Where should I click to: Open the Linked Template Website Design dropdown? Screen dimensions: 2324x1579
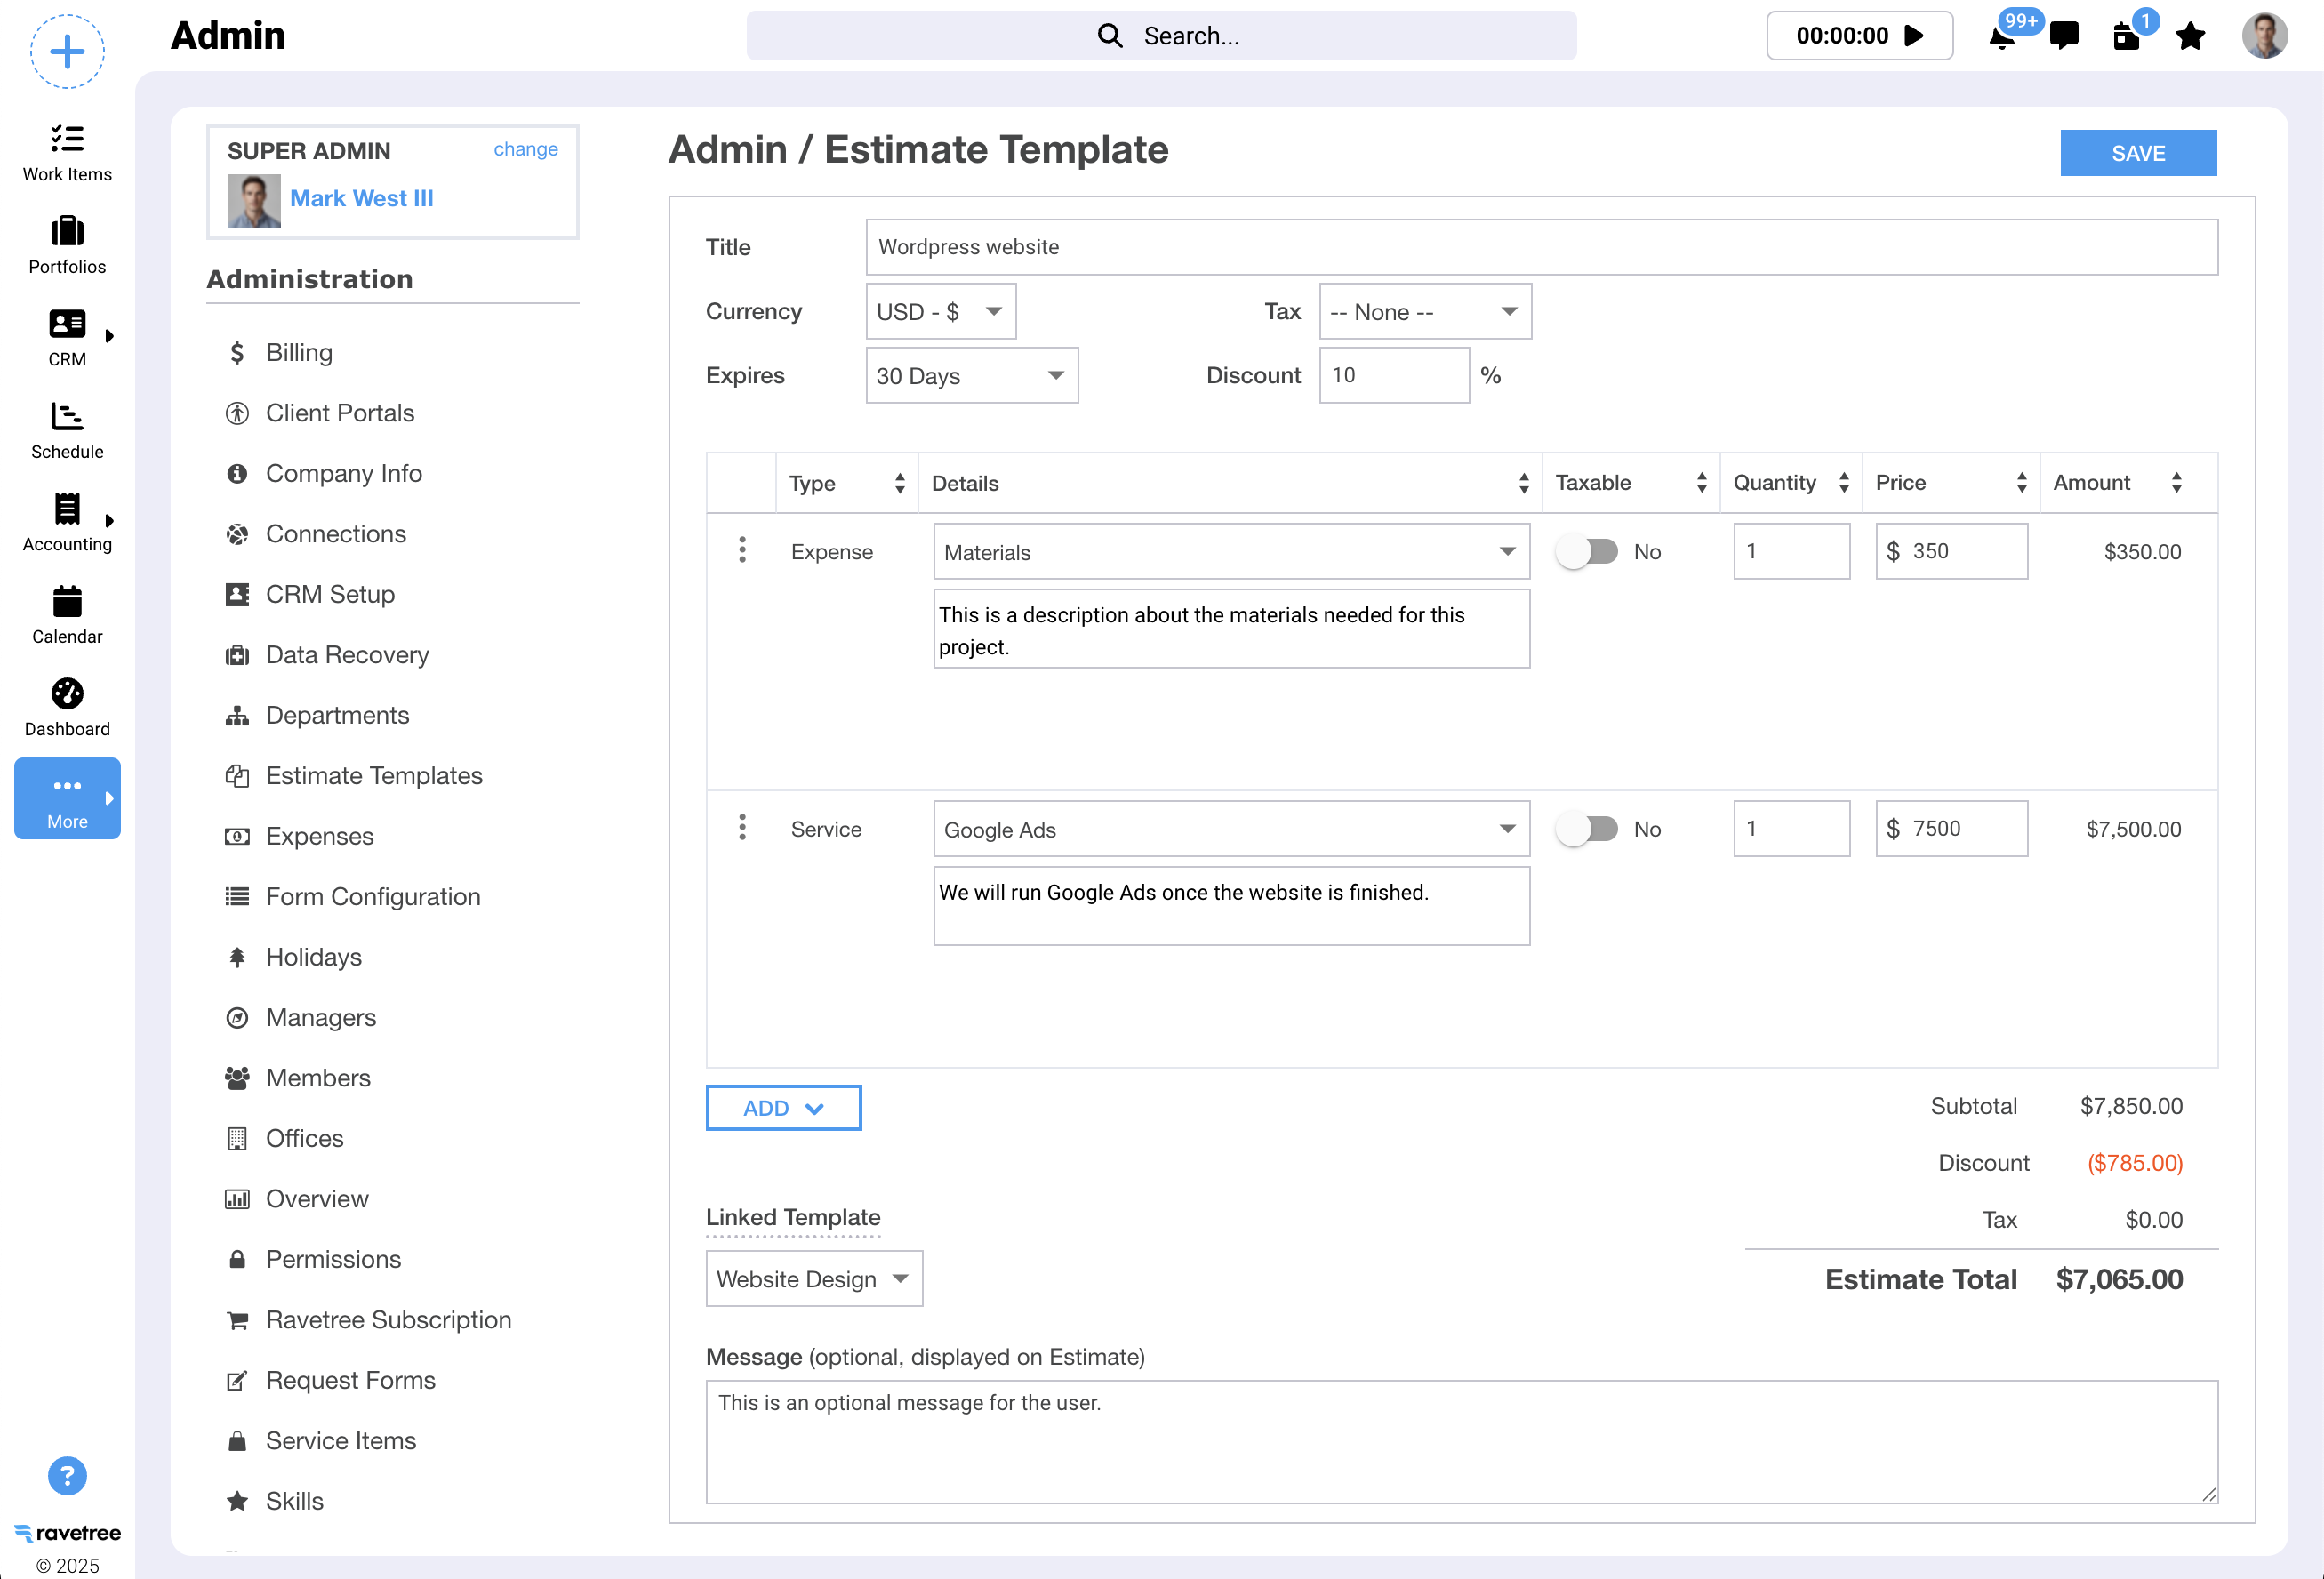click(x=813, y=1278)
